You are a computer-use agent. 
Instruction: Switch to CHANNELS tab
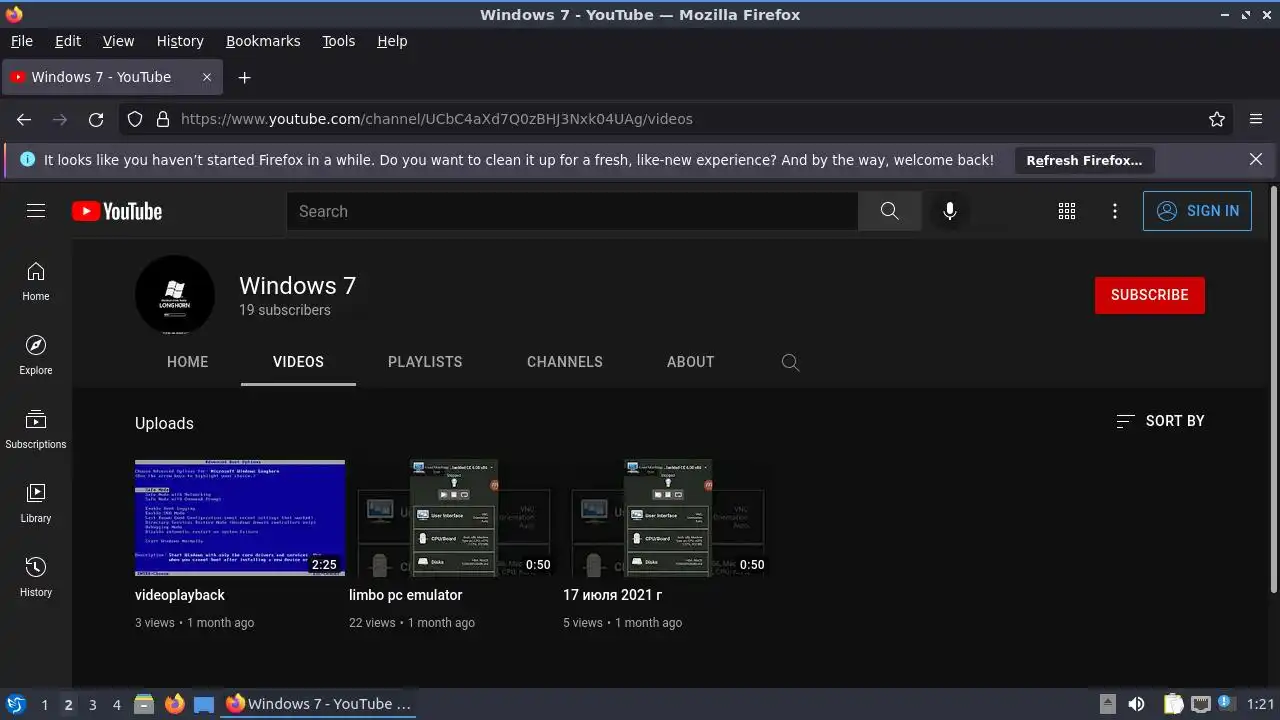pyautogui.click(x=565, y=362)
